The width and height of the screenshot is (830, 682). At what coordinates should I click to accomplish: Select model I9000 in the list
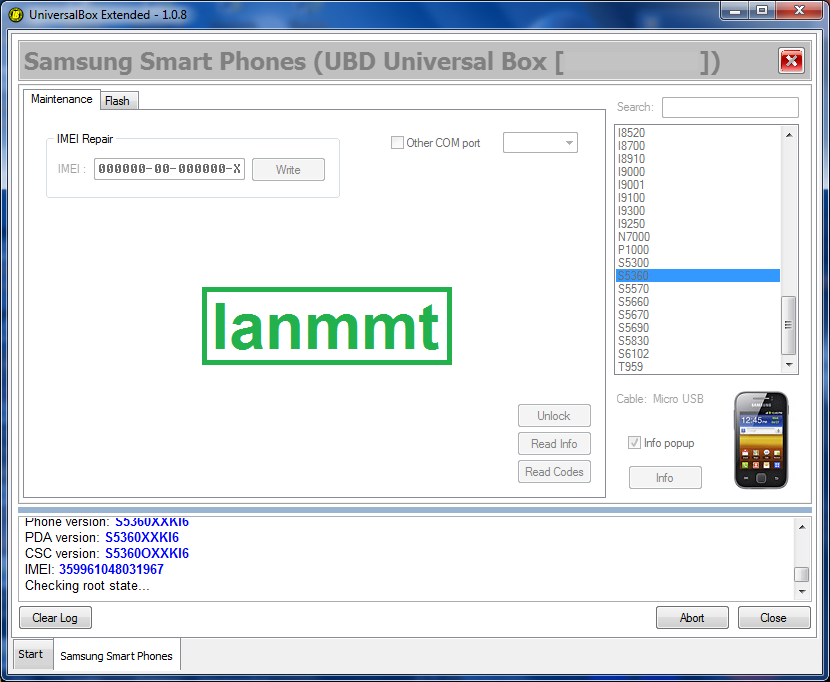click(698, 172)
